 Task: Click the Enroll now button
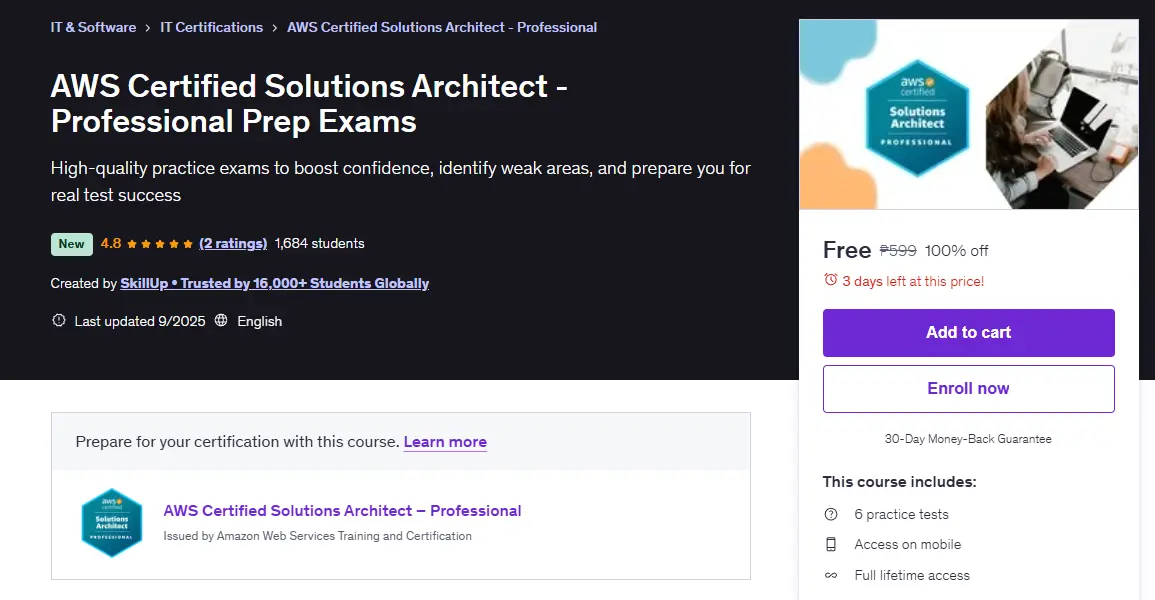[969, 389]
